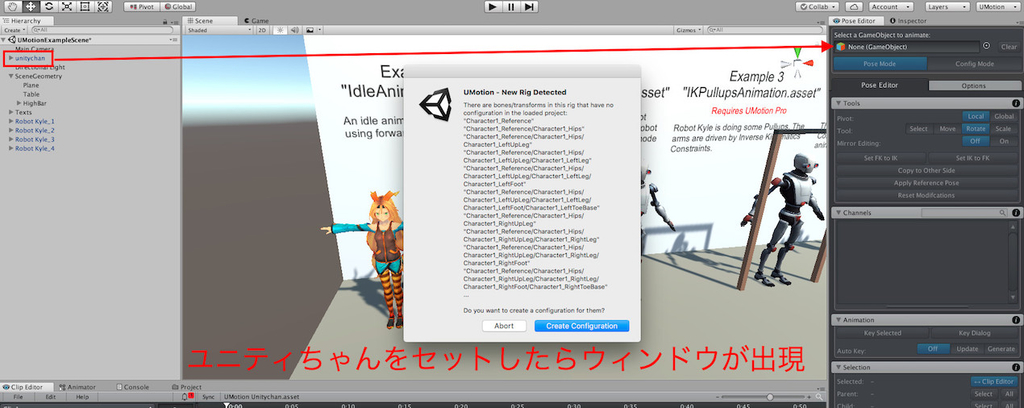Toggle the red record button in Clip Editor
Viewport: 1024px width, 408px height.
pyautogui.click(x=191, y=396)
